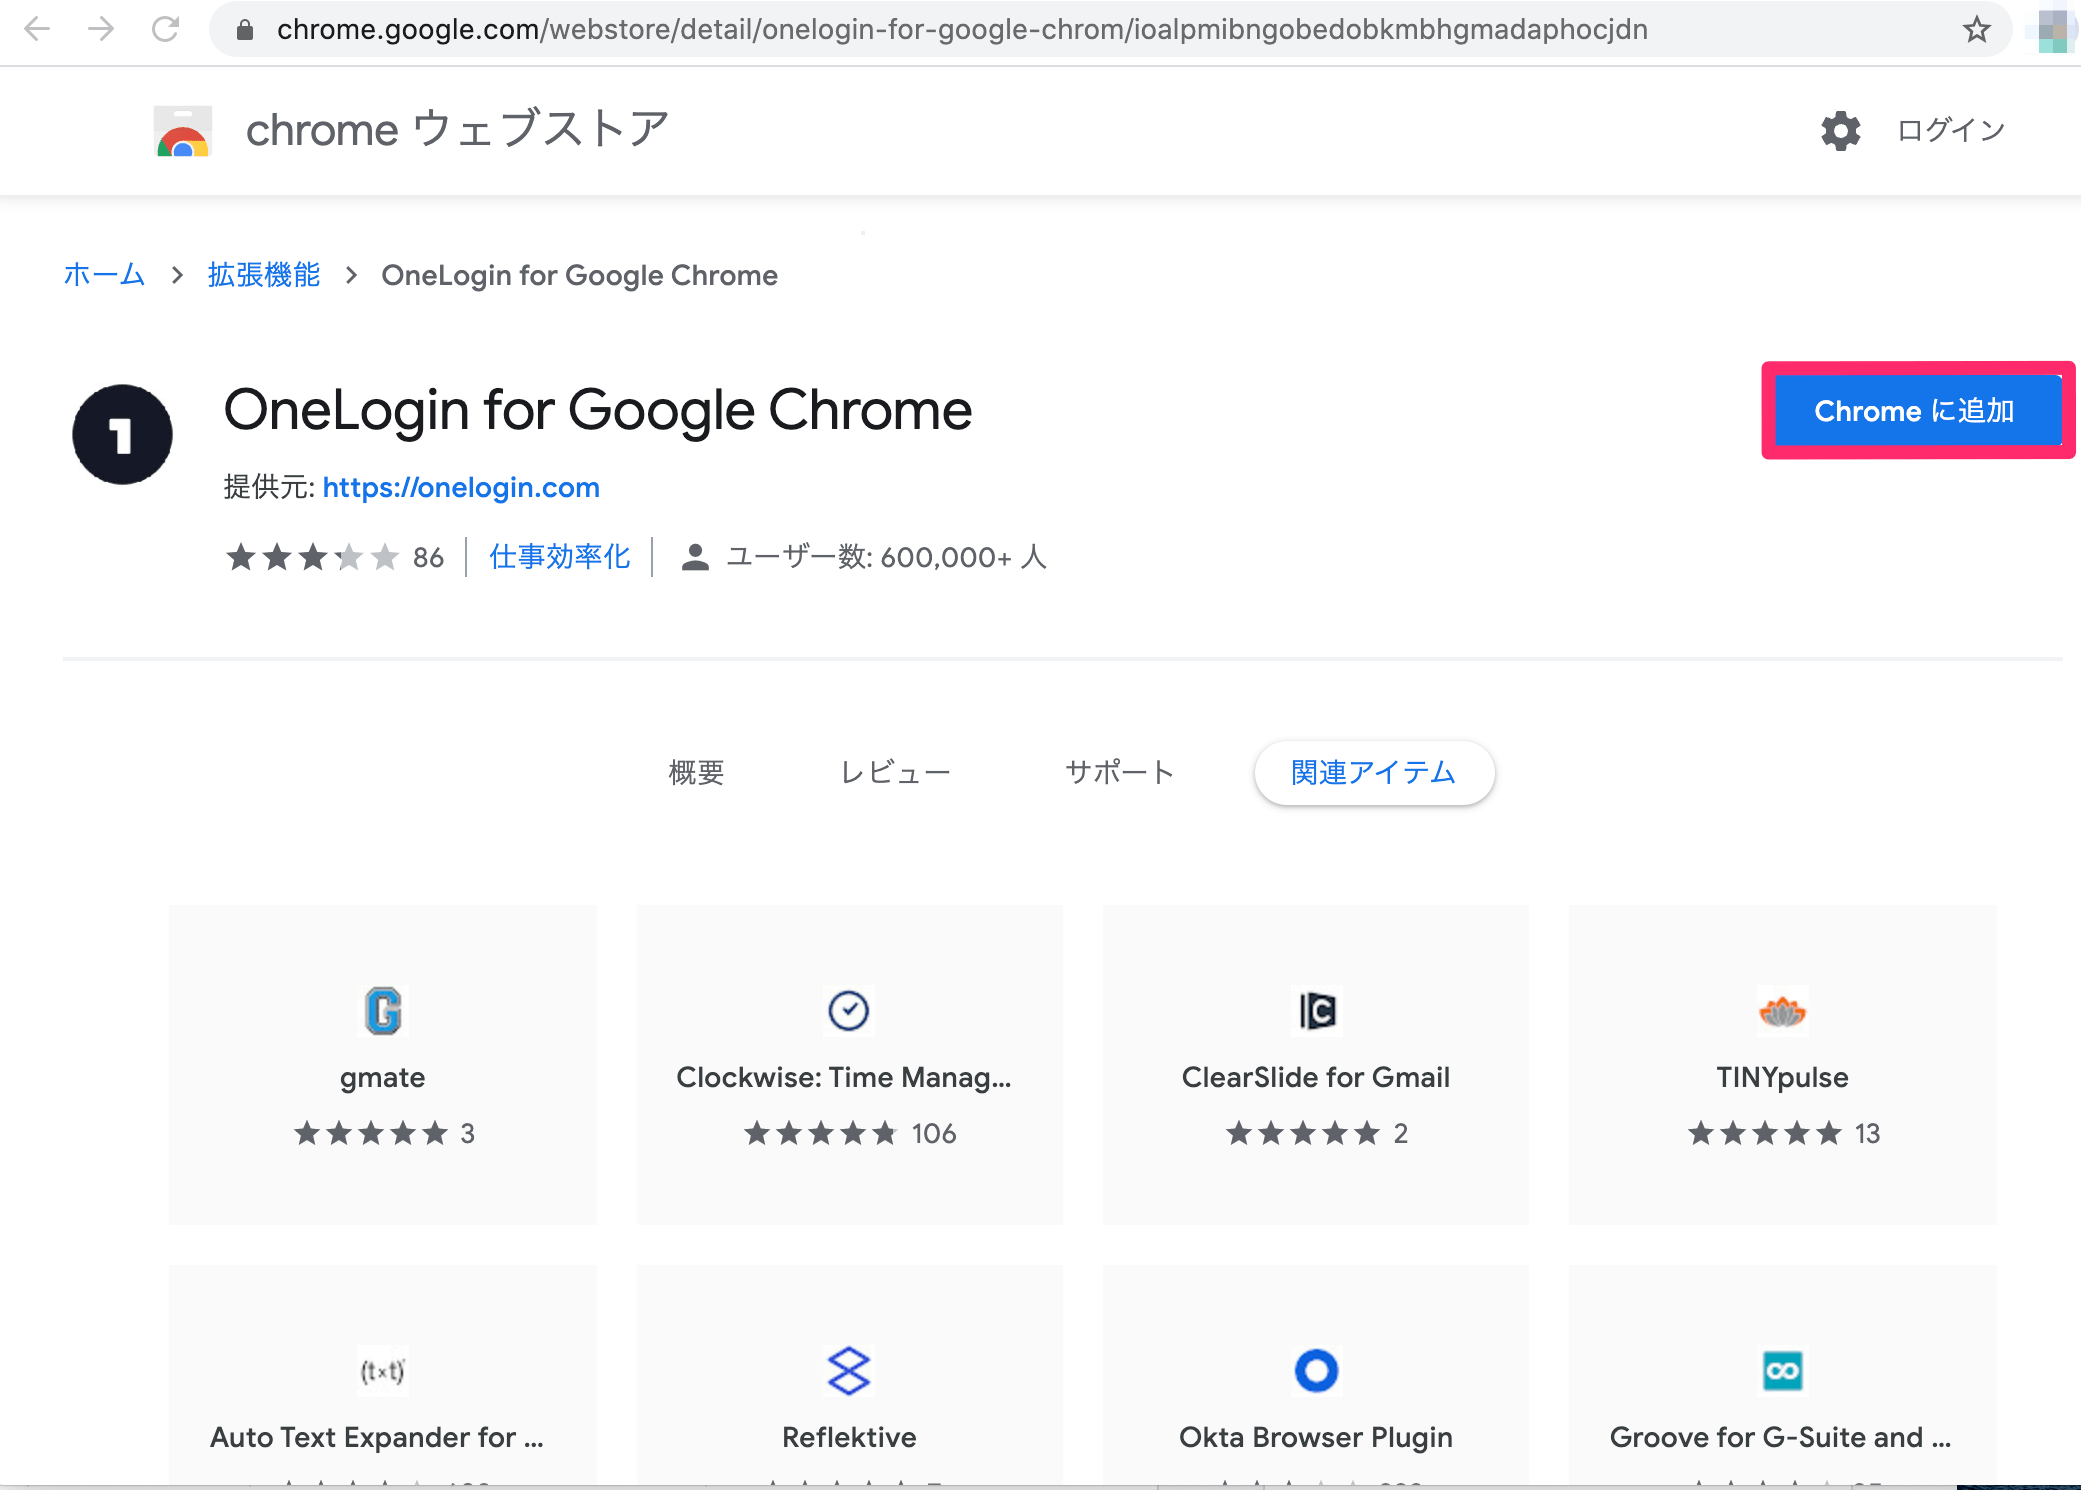Viewport: 2081px width, 1490px height.
Task: Open the TINYpulse title
Action: point(1782,1077)
